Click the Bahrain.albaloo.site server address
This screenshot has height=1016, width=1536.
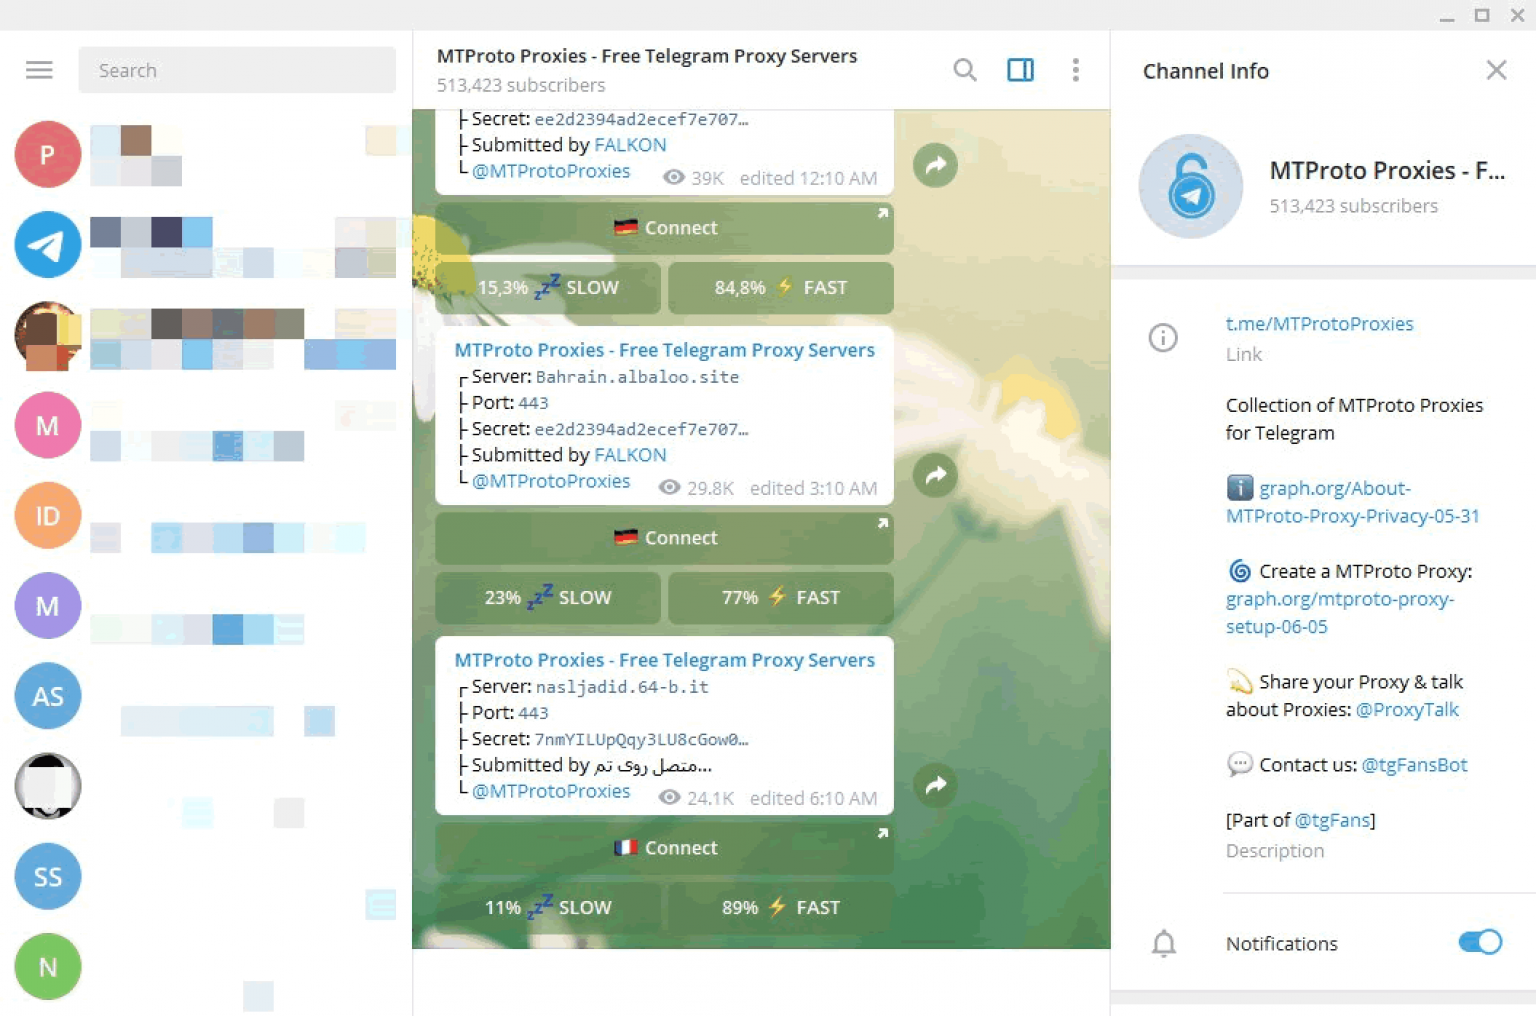(x=637, y=377)
